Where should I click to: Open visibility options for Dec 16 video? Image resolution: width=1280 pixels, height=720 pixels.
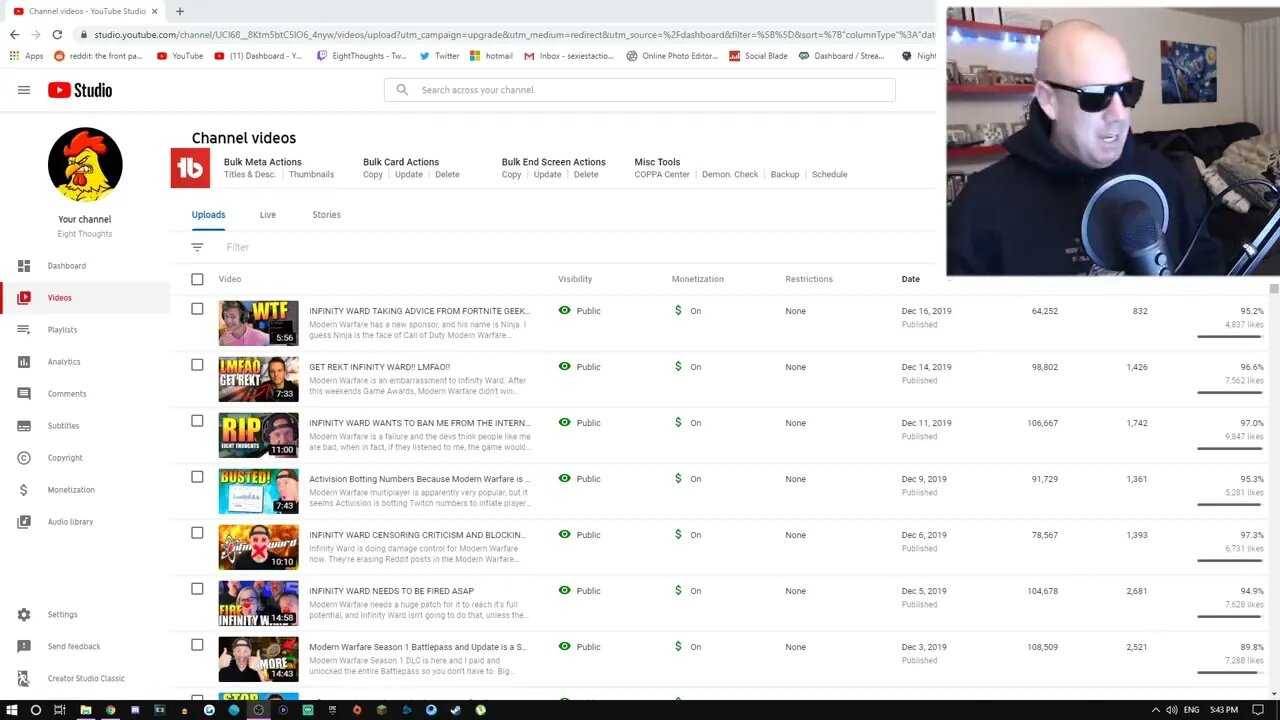pyautogui.click(x=580, y=311)
